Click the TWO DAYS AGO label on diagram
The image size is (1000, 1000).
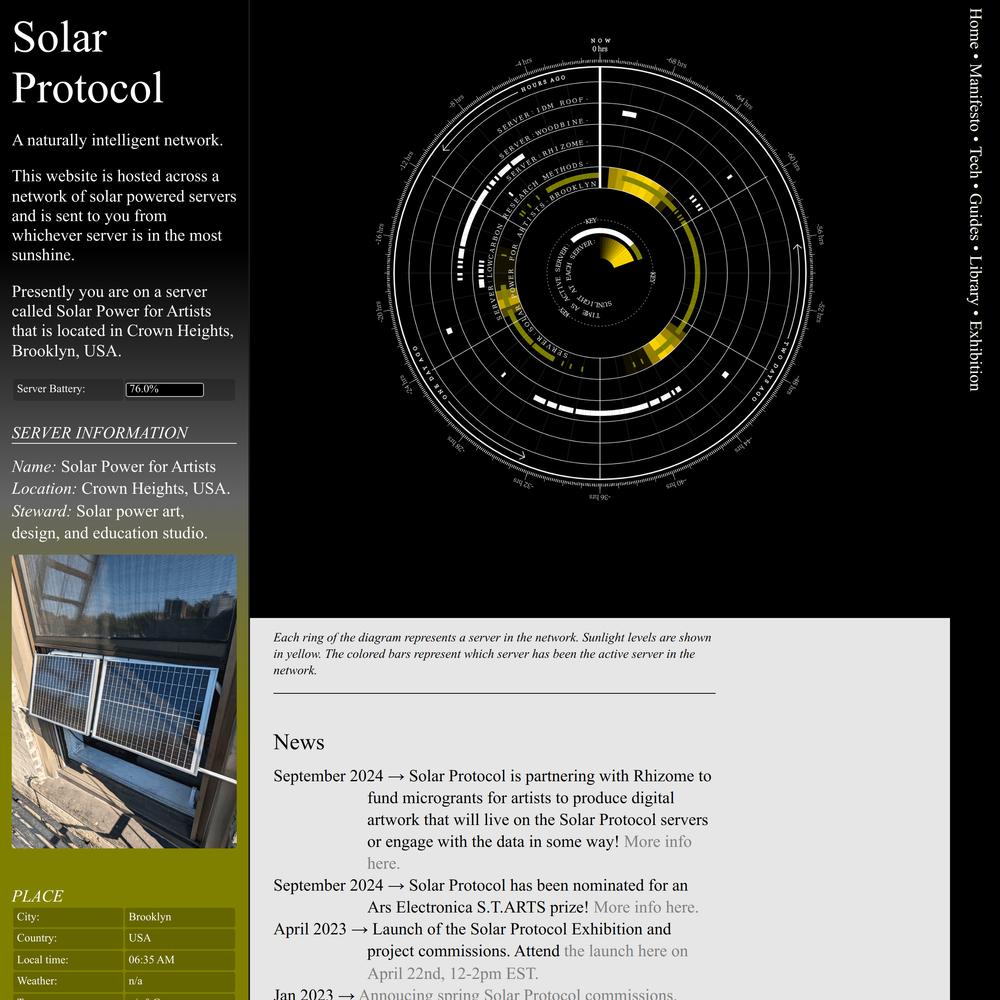click(x=770, y=372)
